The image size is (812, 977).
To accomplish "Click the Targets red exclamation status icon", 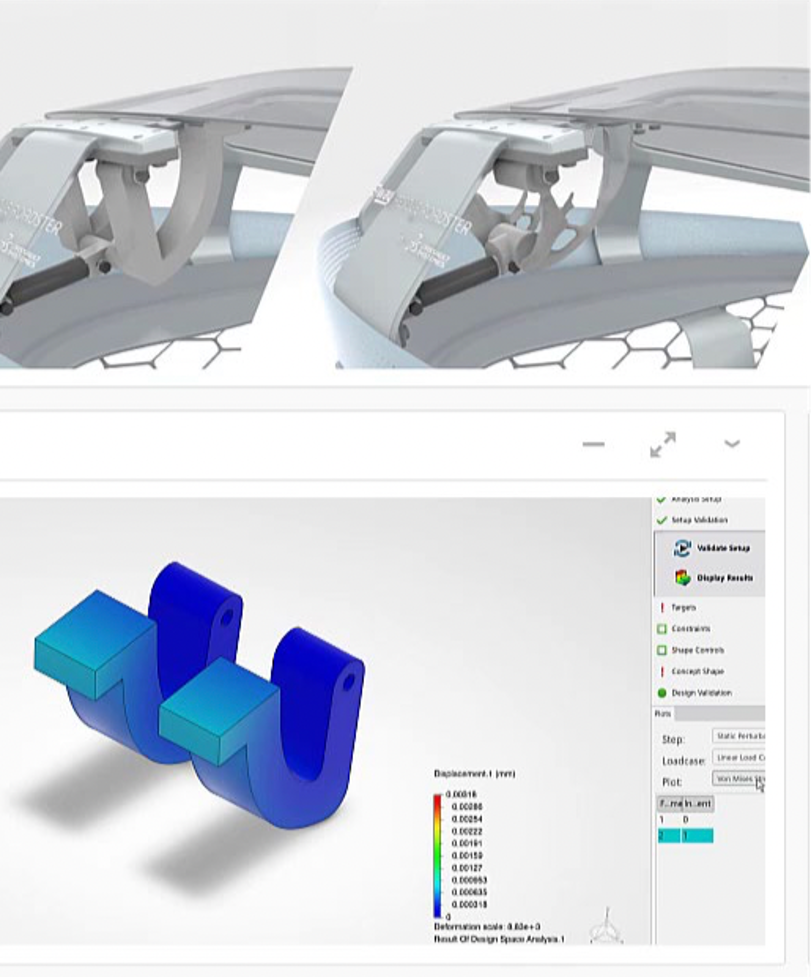I will click(x=662, y=607).
